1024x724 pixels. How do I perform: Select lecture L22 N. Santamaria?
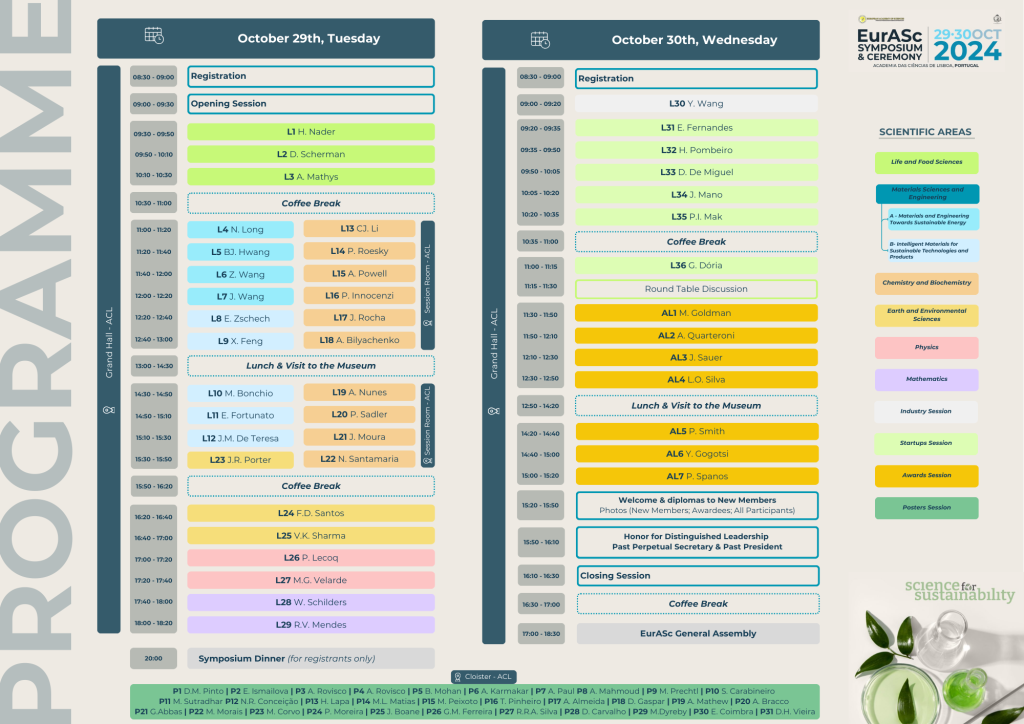click(x=359, y=459)
